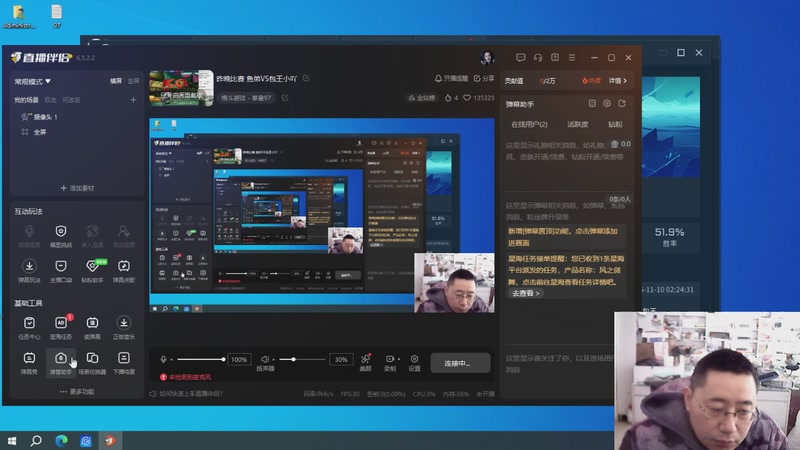Open the 房管助手 icon
Screen dimensions: 800x450
(x=61, y=358)
